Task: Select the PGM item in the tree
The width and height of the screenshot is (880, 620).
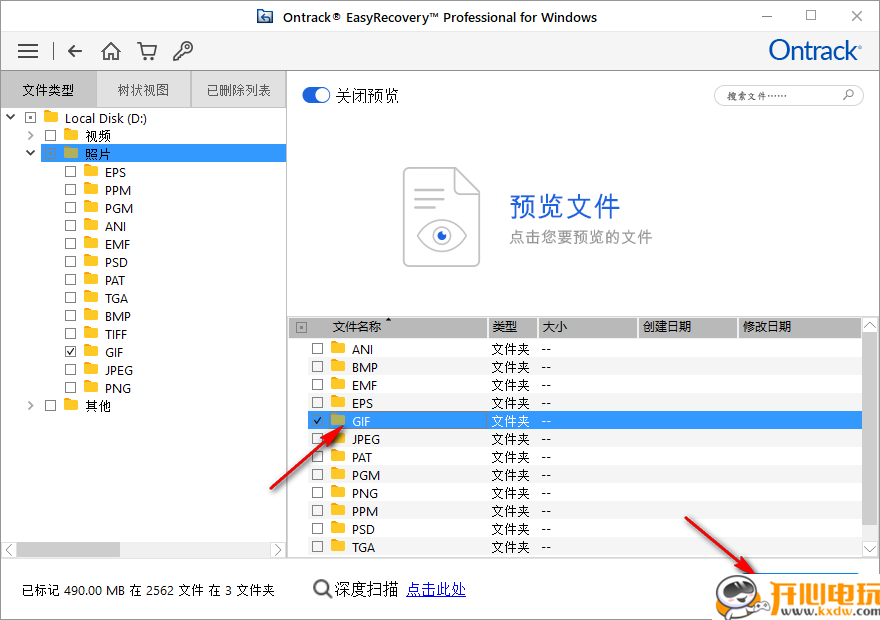Action: click(119, 209)
